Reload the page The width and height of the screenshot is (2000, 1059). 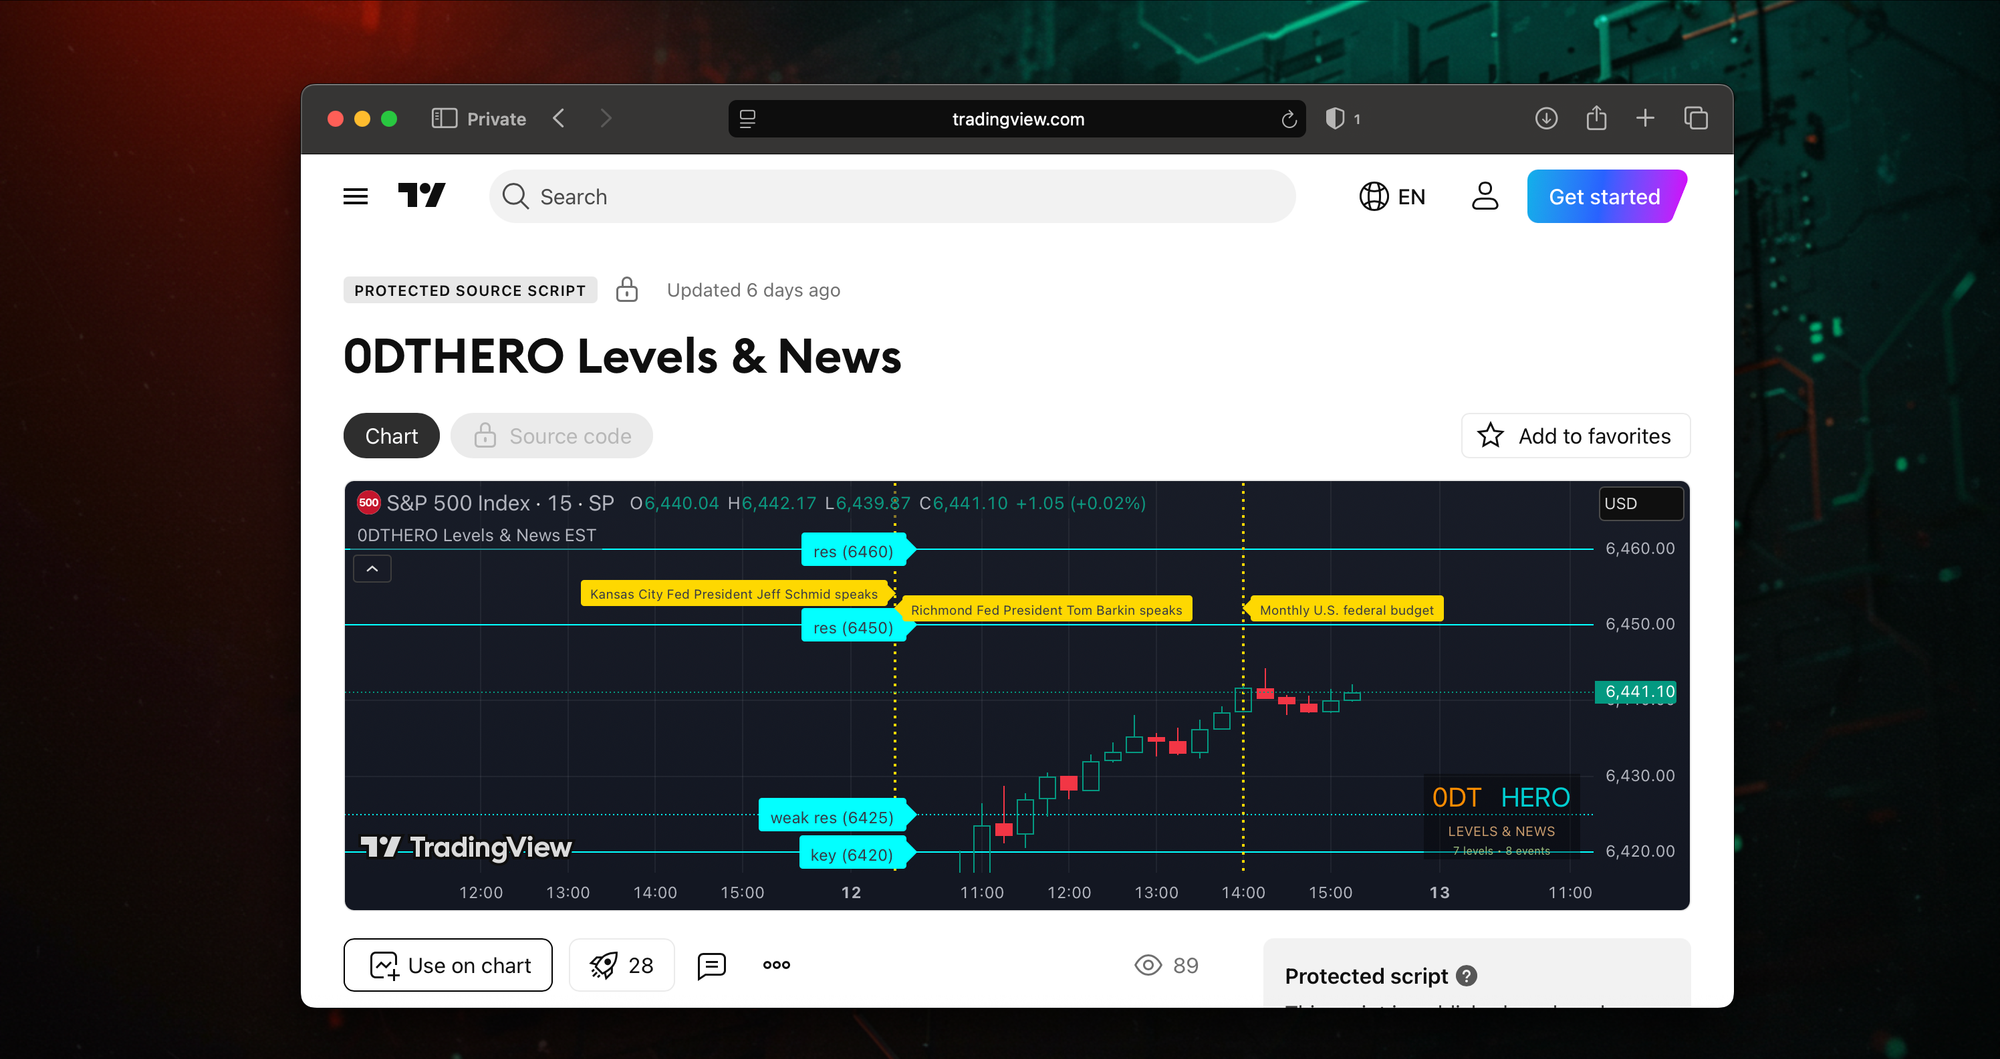[x=1289, y=119]
